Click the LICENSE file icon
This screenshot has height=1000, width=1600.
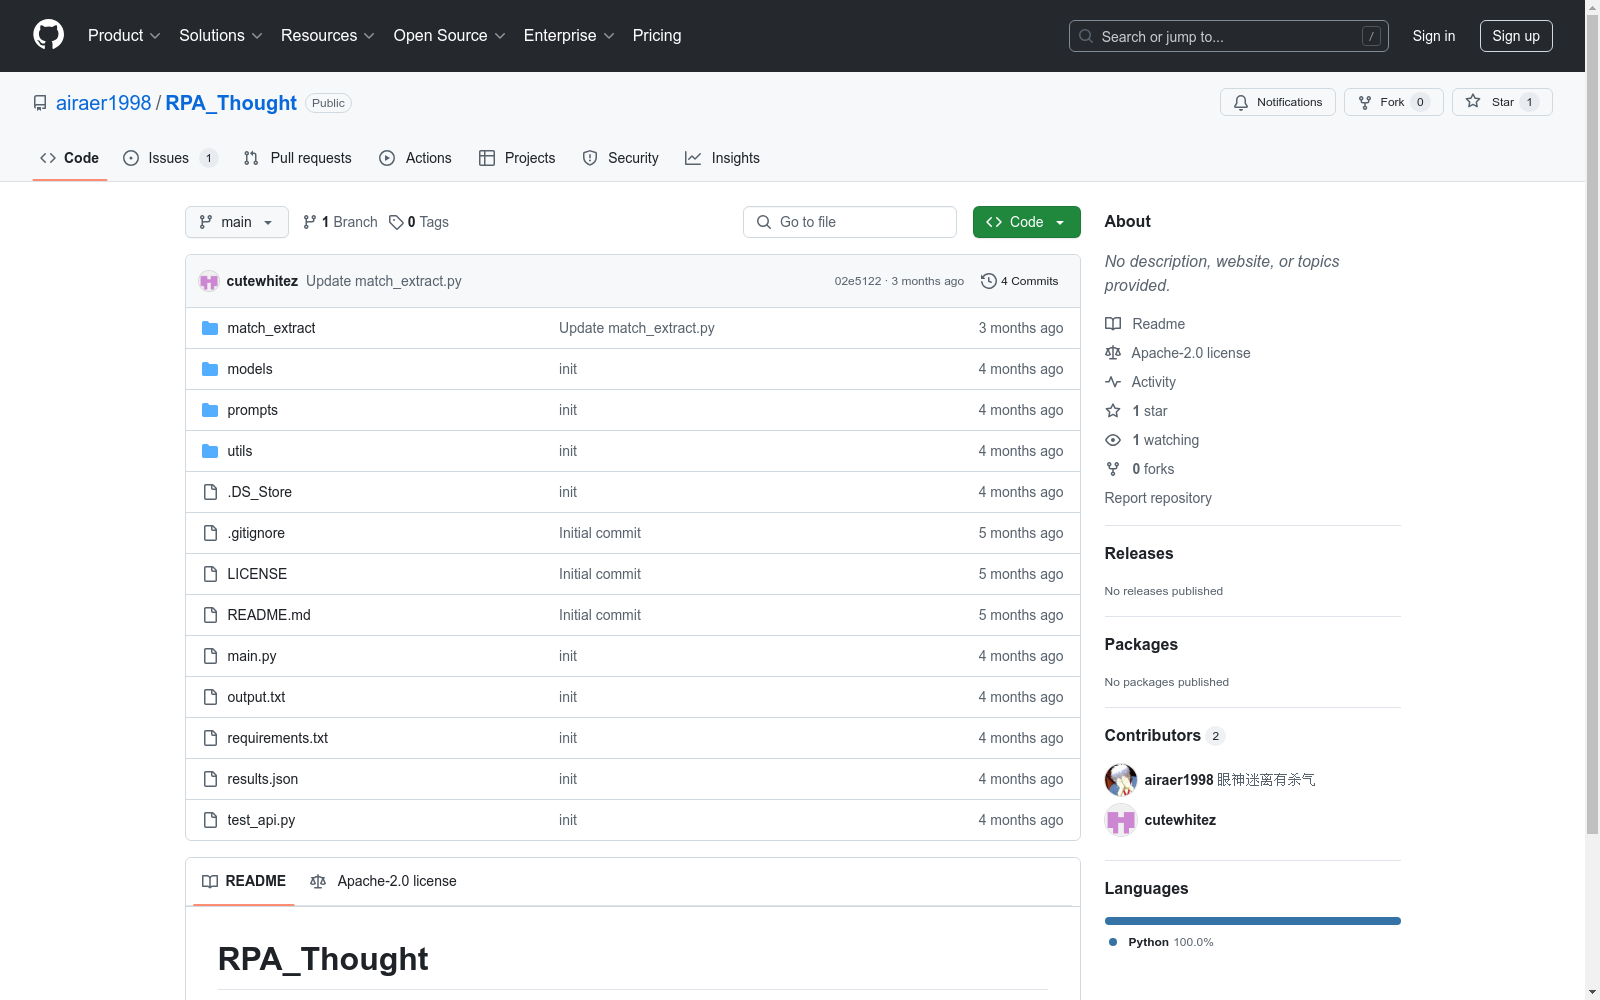210,574
